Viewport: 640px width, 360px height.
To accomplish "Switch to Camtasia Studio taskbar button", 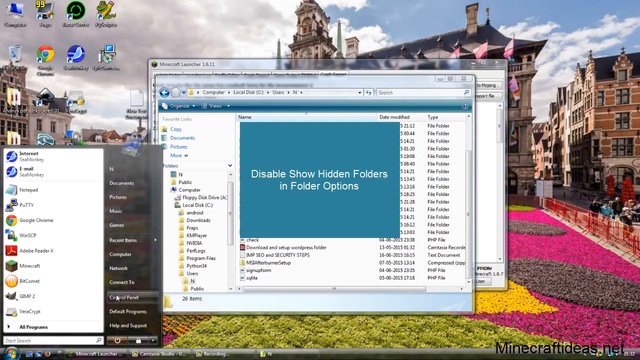I will [159, 354].
